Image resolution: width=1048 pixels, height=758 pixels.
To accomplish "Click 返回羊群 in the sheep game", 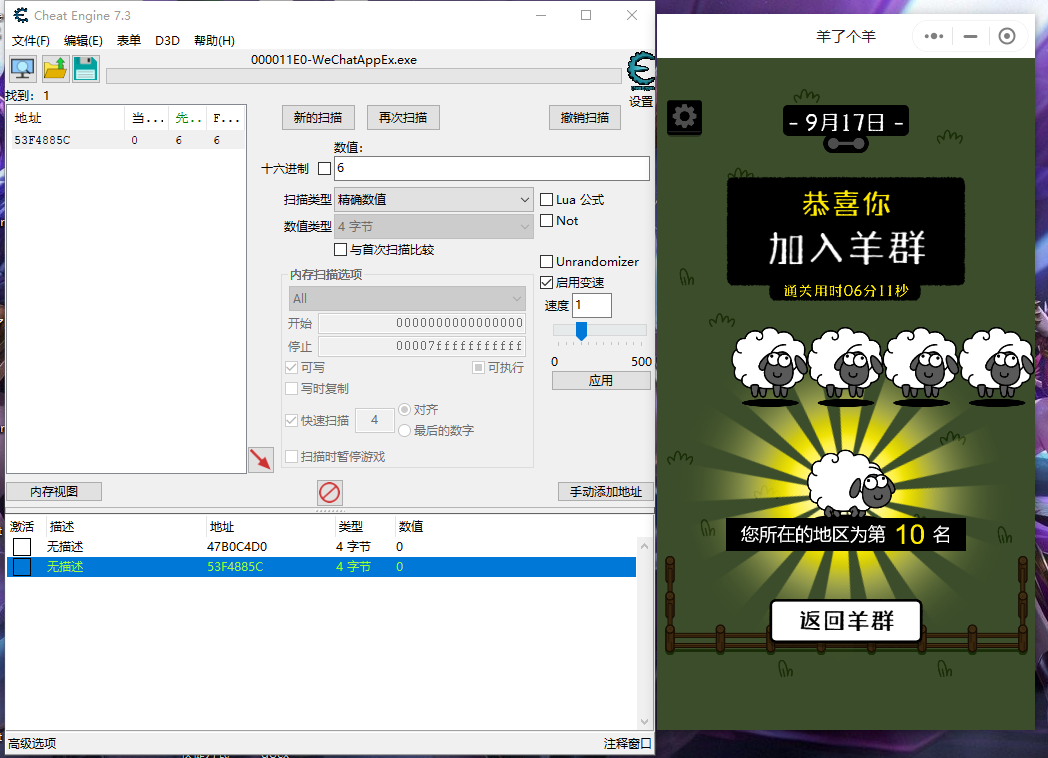I will coord(845,620).
